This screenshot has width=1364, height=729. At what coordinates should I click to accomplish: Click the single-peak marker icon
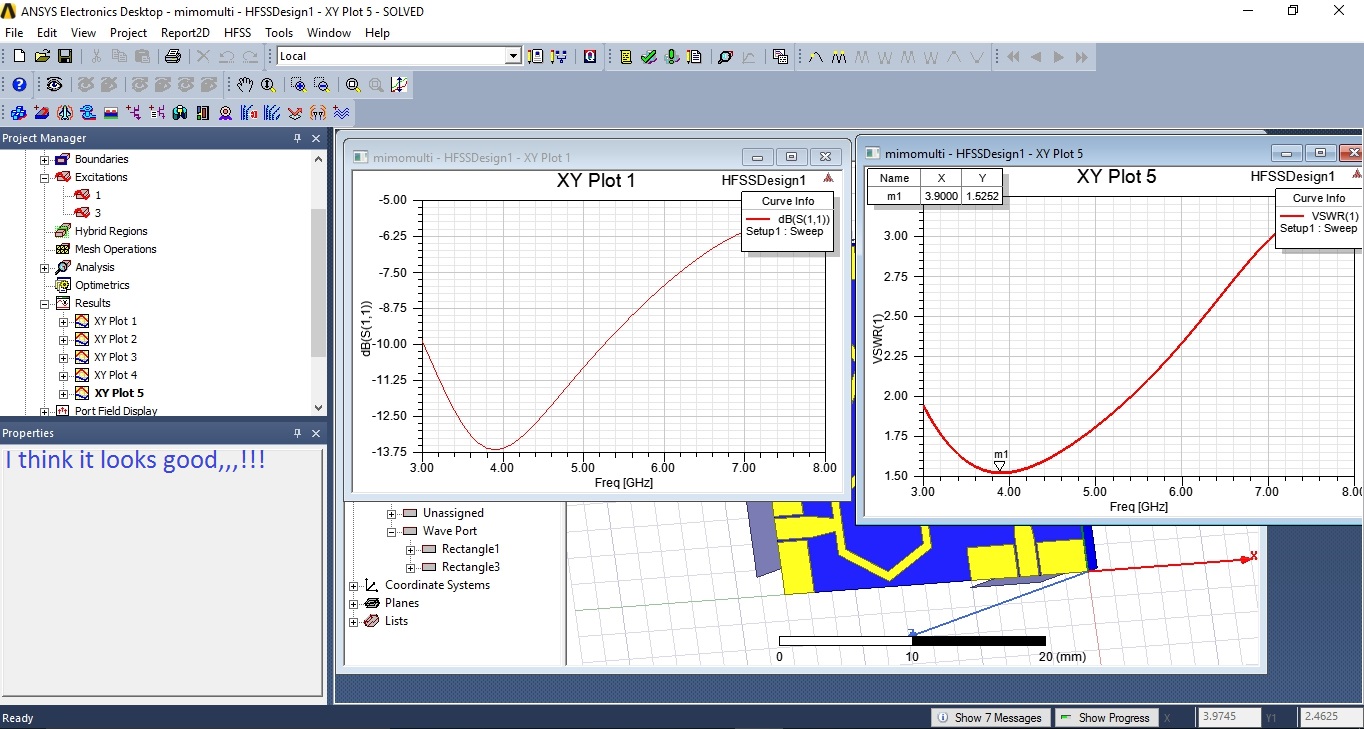click(816, 57)
